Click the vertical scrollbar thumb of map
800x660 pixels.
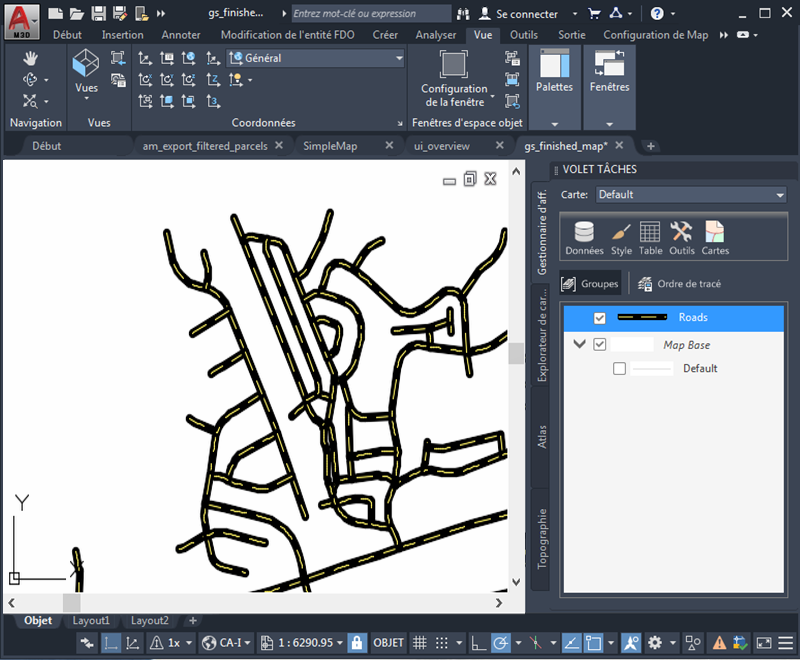pos(516,353)
